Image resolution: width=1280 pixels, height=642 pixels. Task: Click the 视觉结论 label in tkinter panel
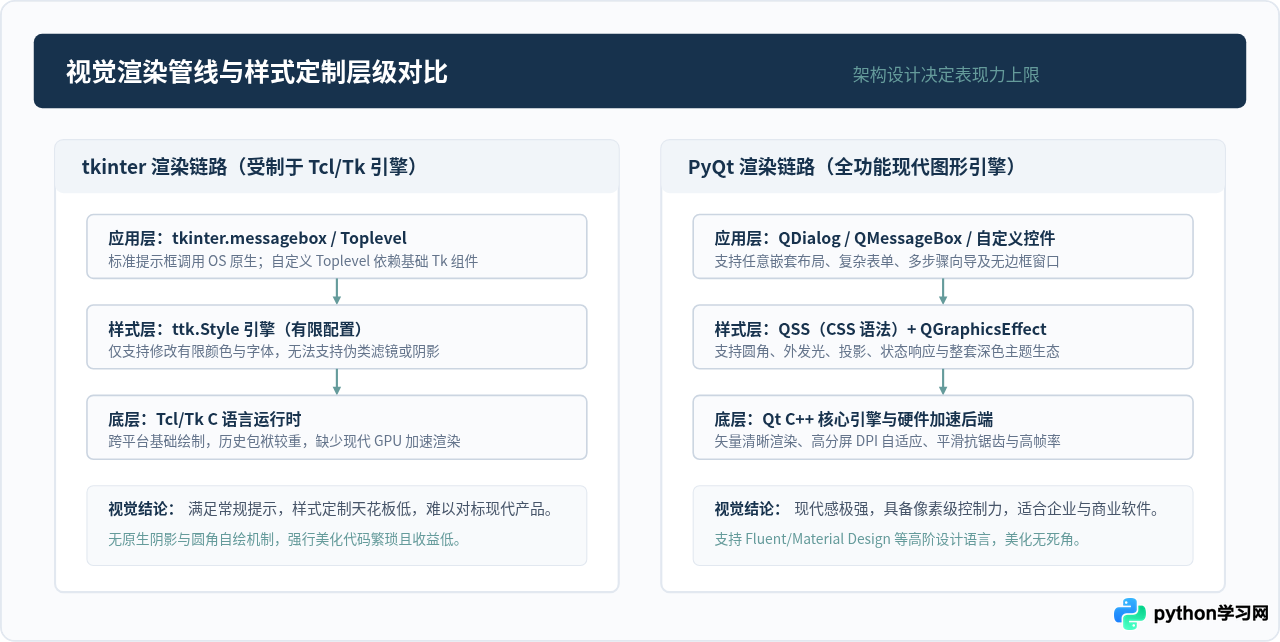coord(142,509)
